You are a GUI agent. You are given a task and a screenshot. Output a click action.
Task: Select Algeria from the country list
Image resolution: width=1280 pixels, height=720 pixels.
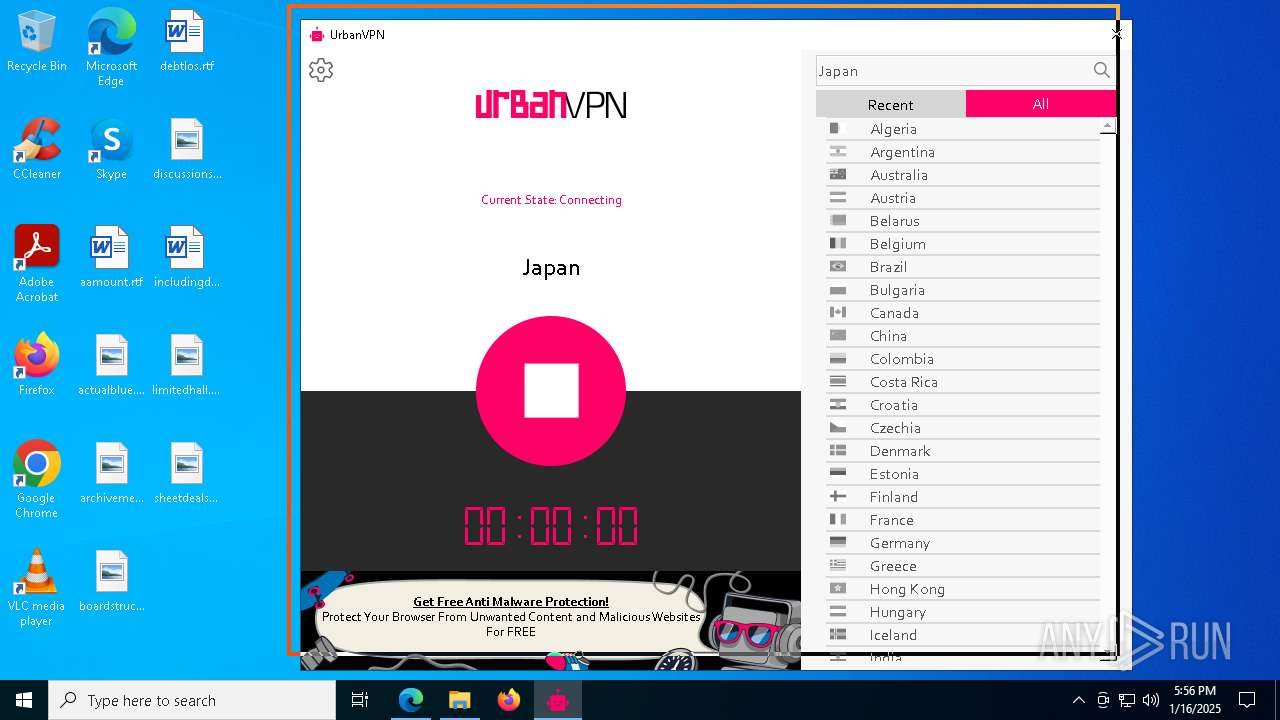pos(963,129)
